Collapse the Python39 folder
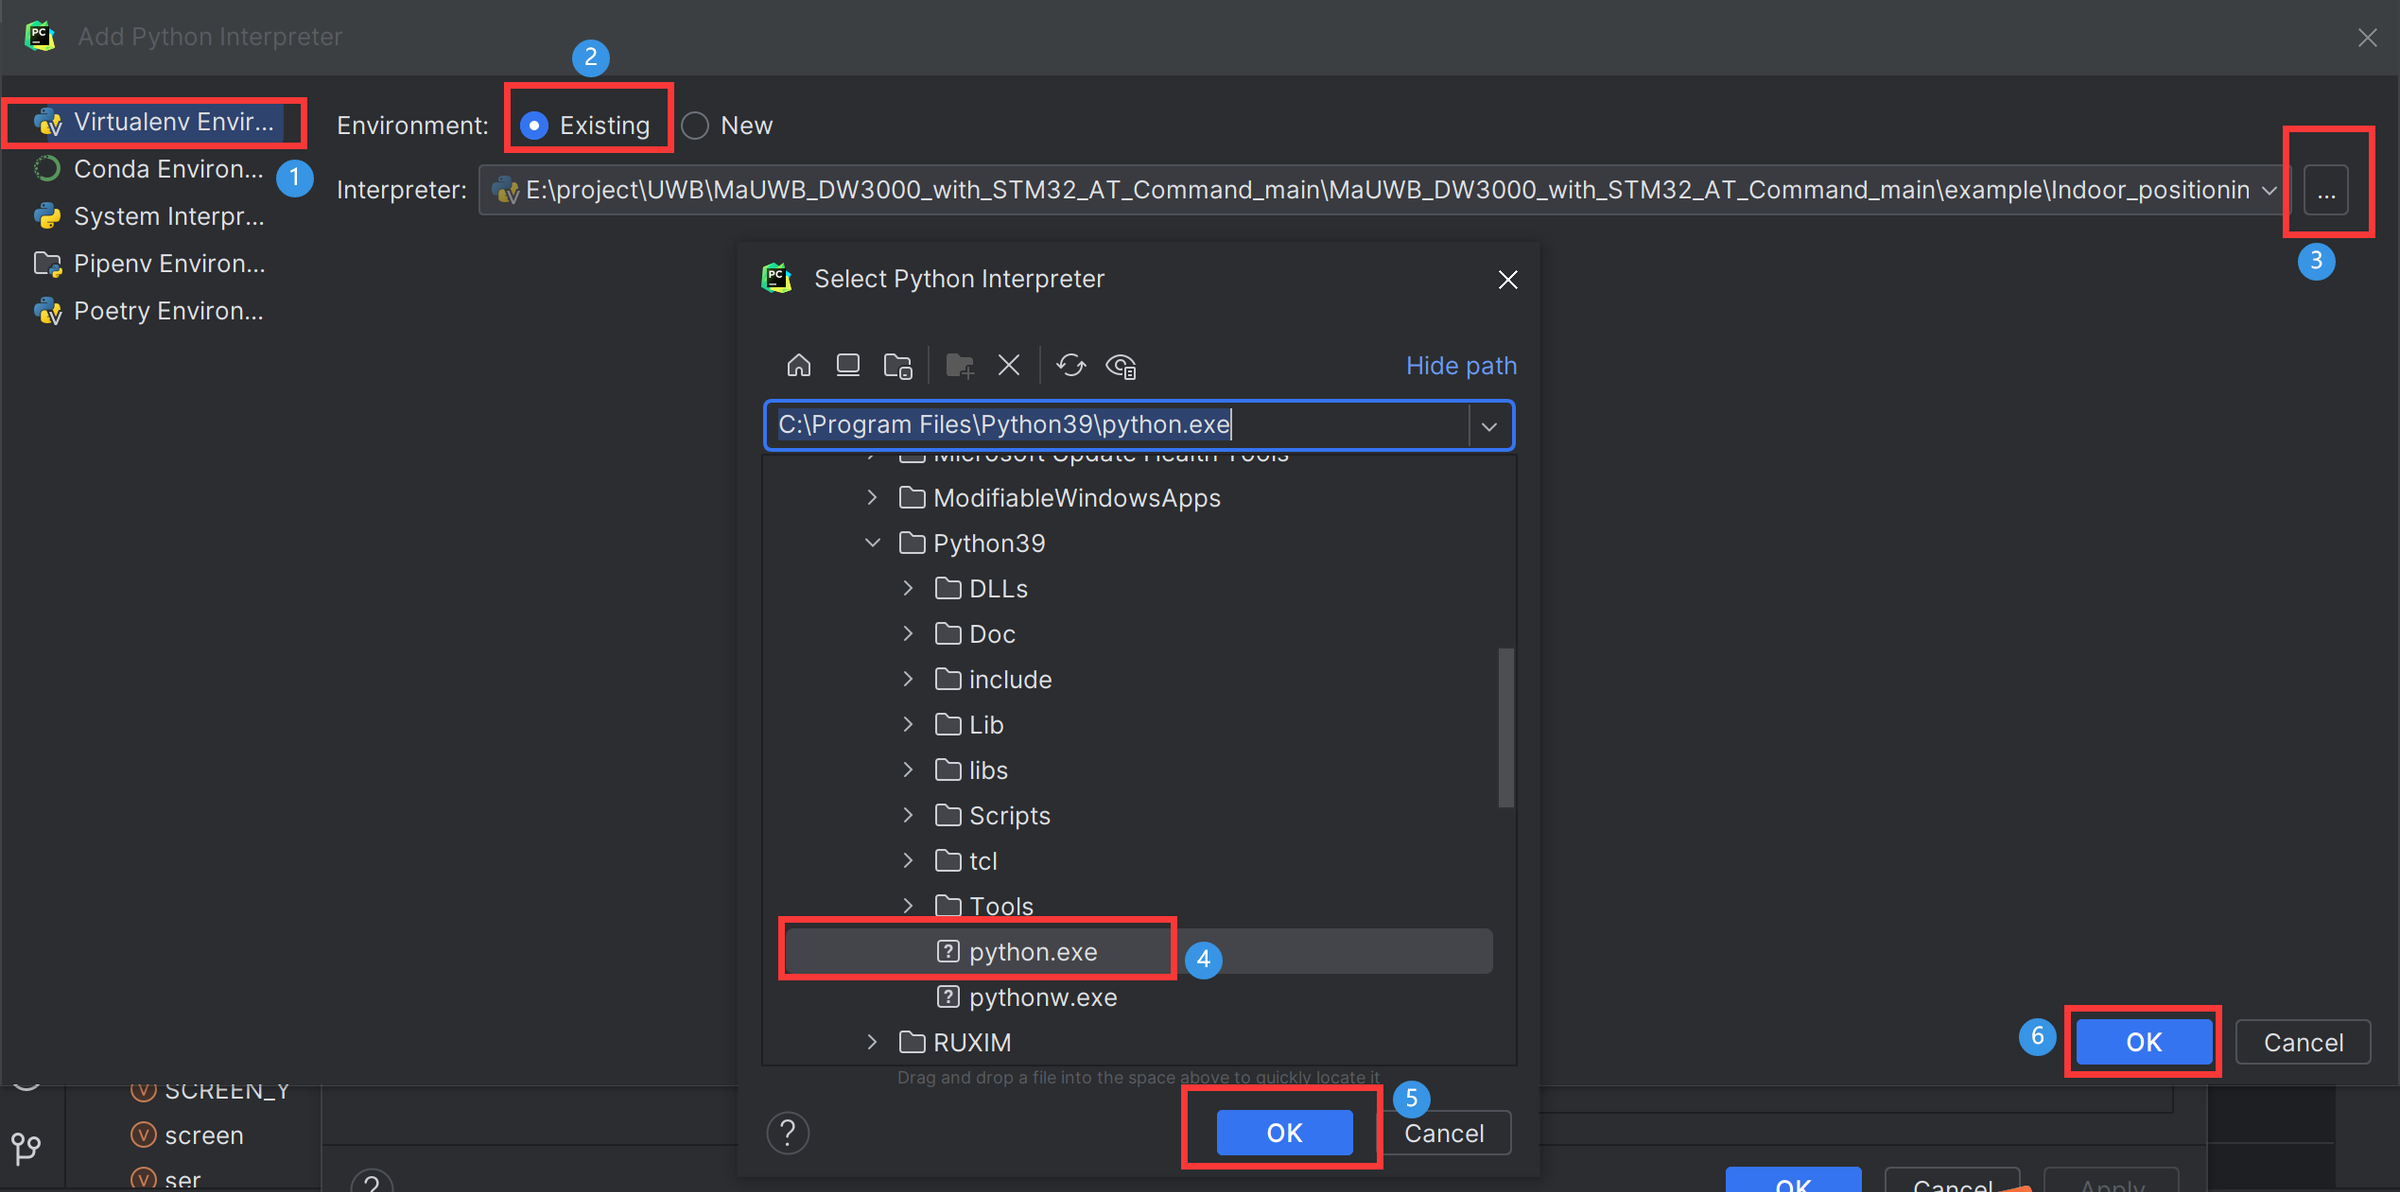The height and width of the screenshot is (1192, 2400). coord(873,542)
